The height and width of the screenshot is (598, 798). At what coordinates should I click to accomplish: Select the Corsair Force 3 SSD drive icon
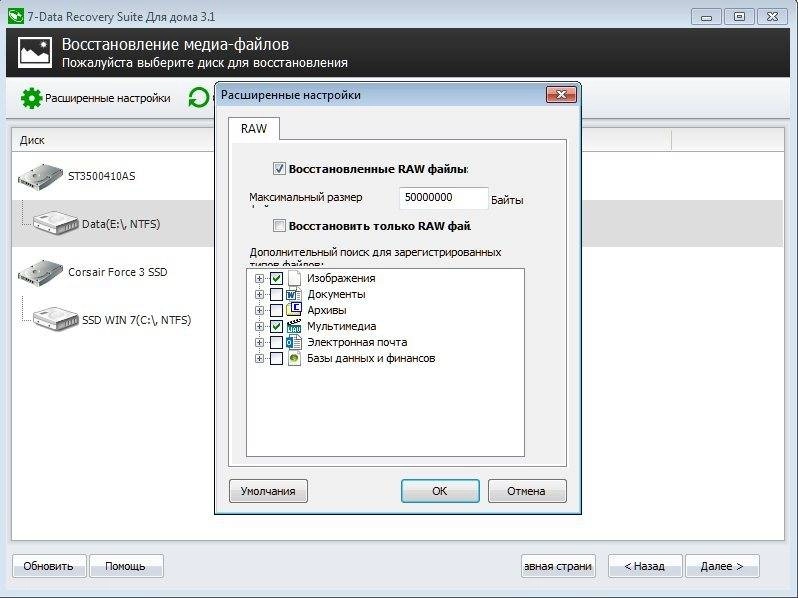[x=40, y=272]
